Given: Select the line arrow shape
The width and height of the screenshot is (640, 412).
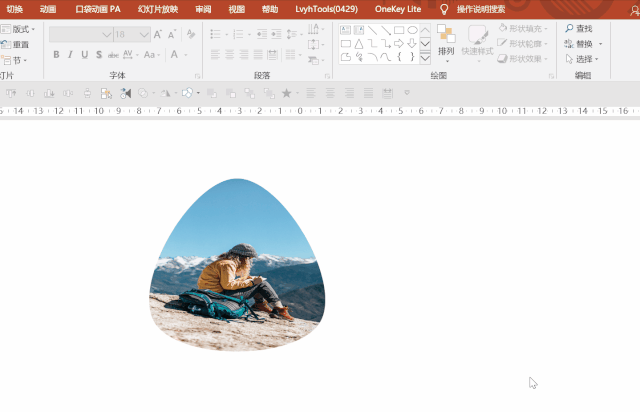Looking at the screenshot, I should tap(386, 30).
